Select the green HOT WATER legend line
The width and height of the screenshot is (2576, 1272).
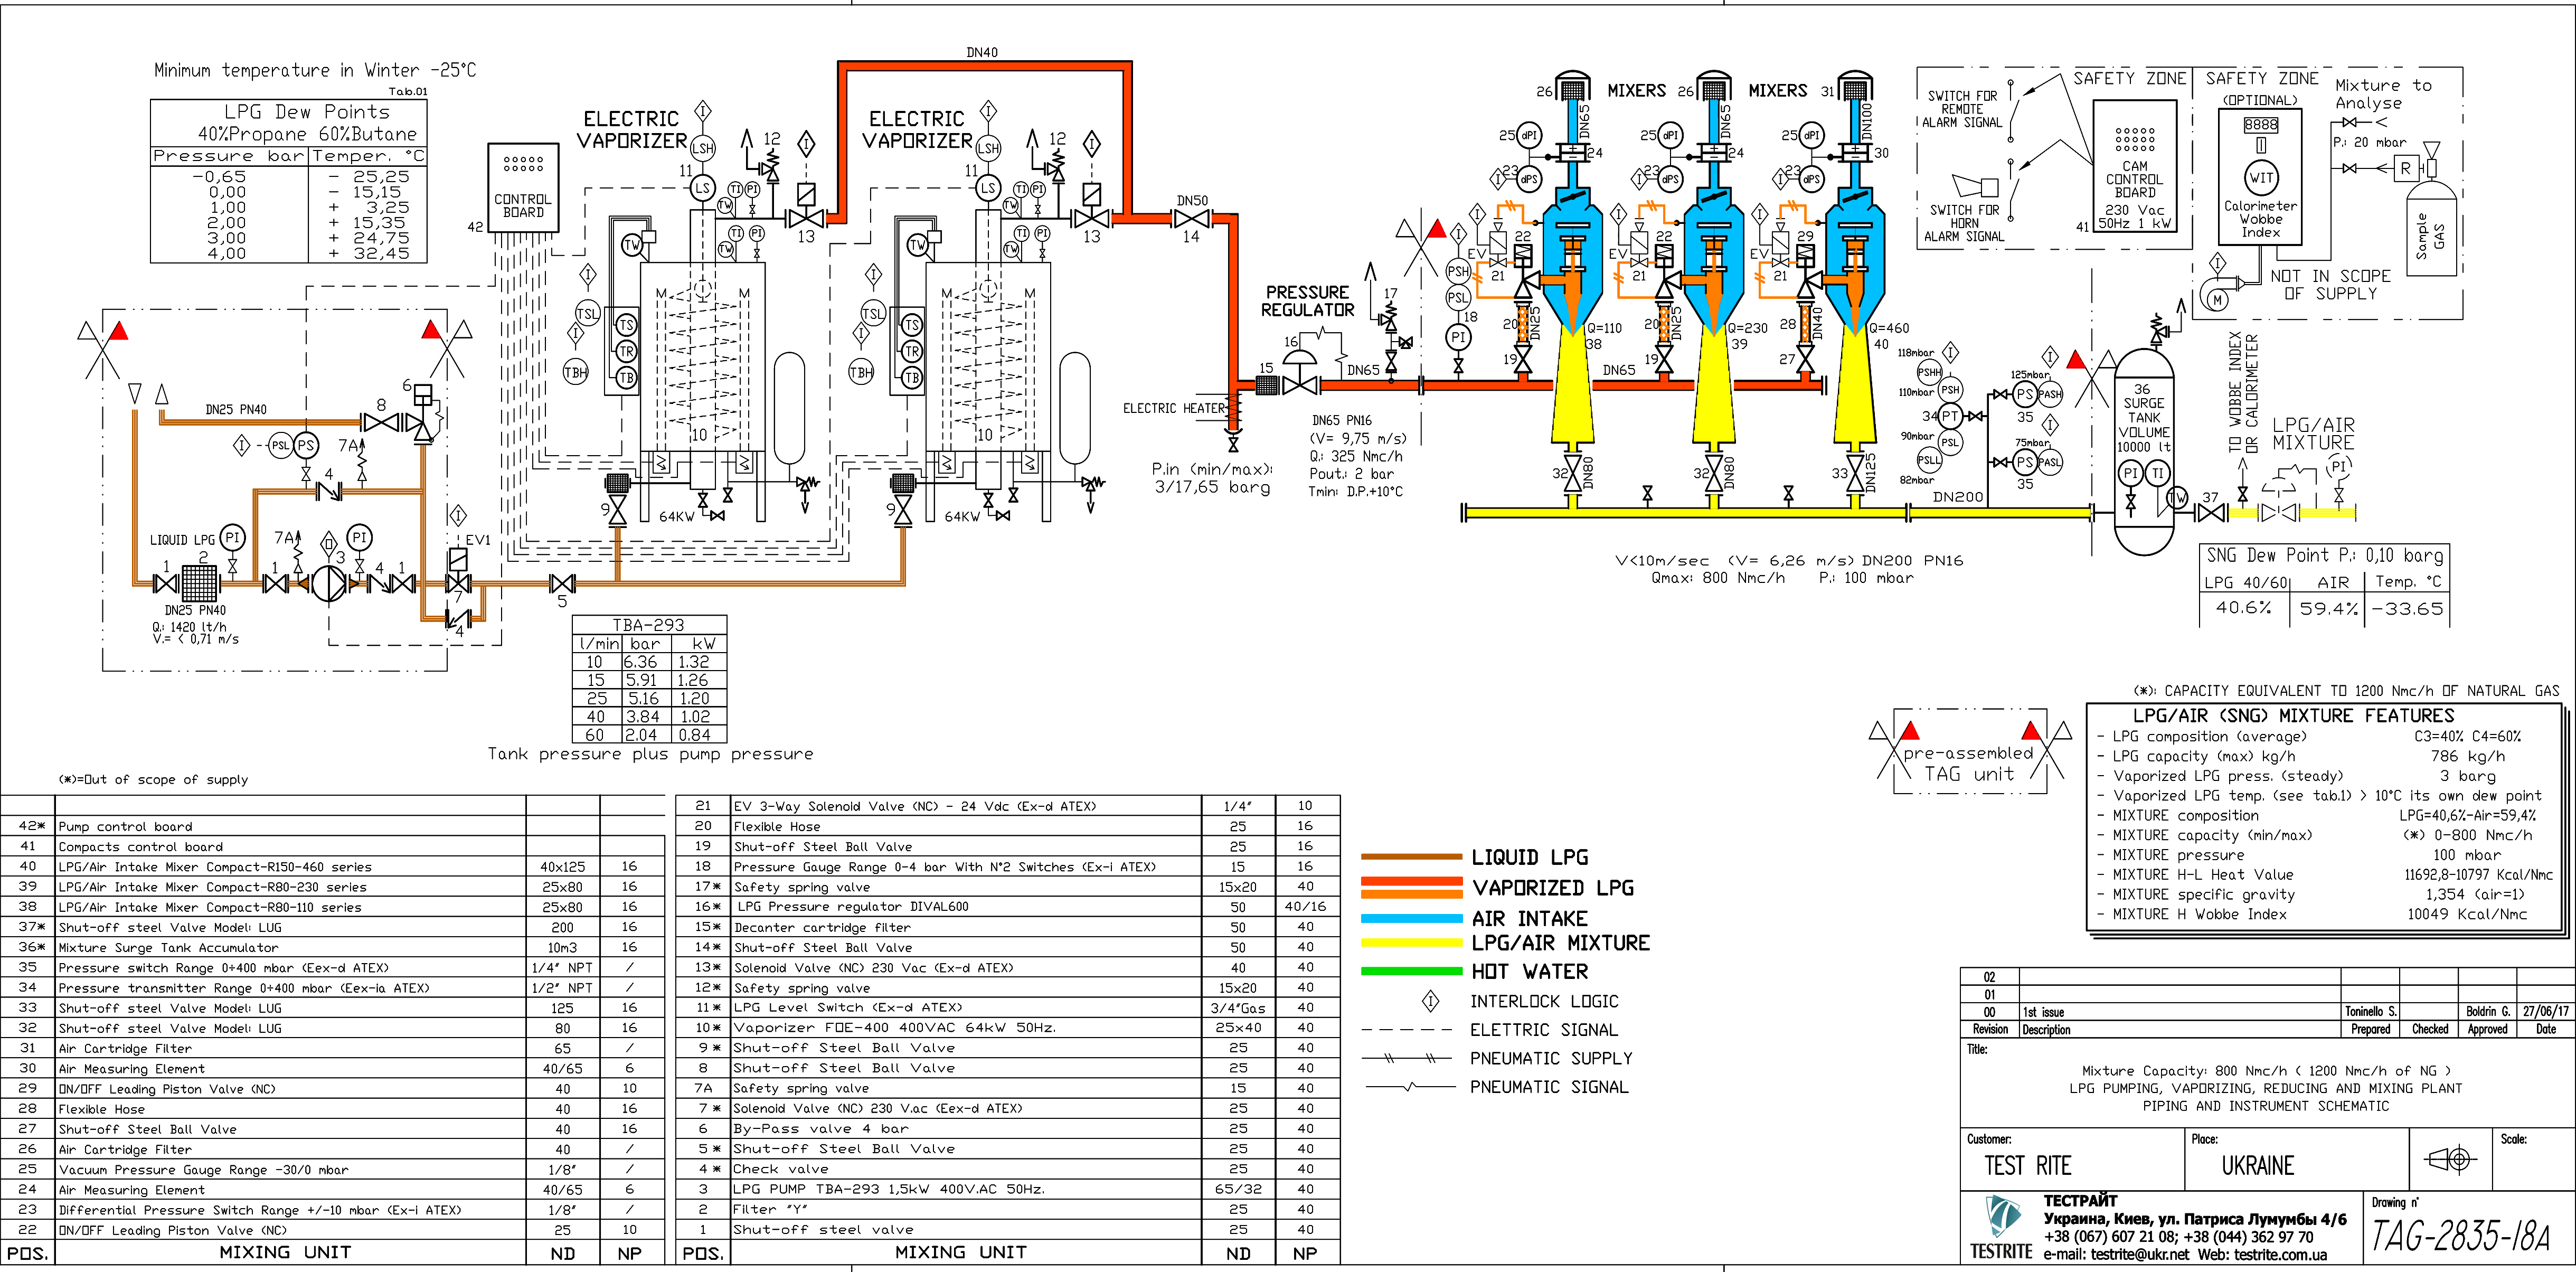(x=1411, y=971)
